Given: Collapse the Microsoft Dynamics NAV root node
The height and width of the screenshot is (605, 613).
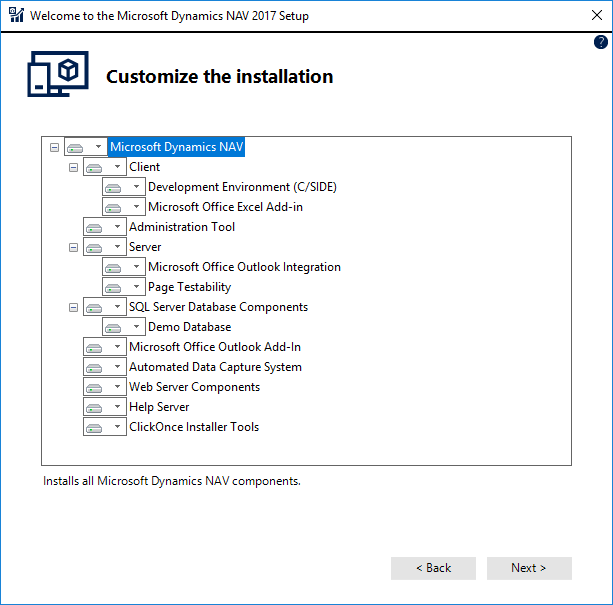Looking at the screenshot, I should (x=54, y=147).
